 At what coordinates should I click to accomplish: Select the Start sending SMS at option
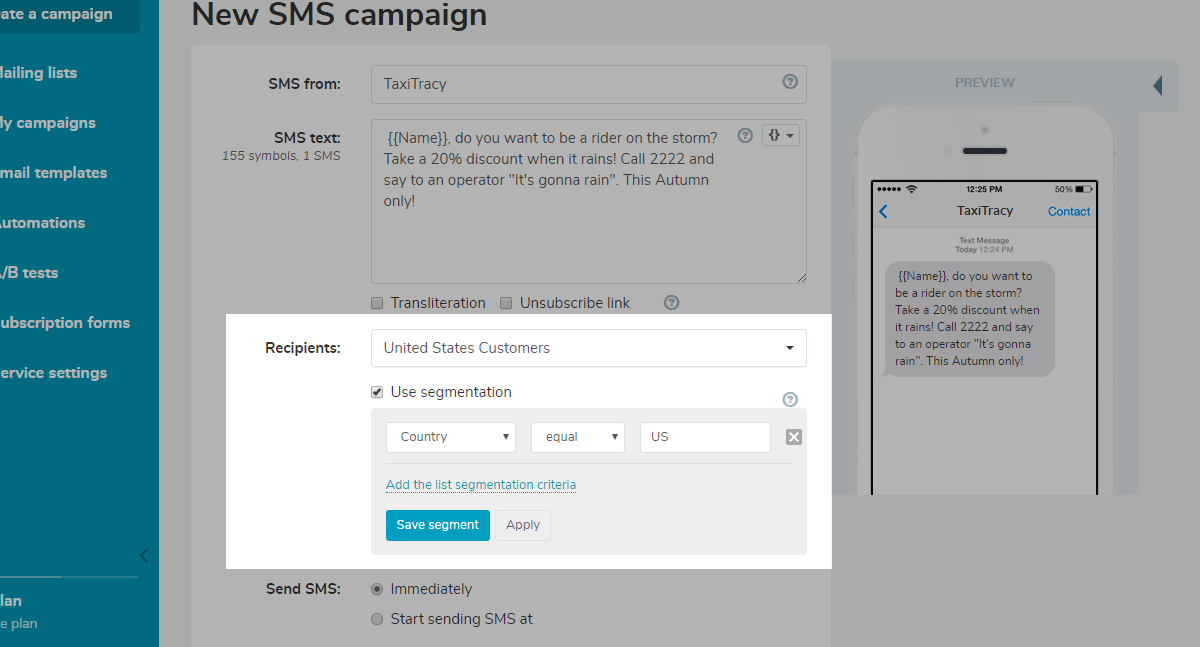pyautogui.click(x=377, y=618)
